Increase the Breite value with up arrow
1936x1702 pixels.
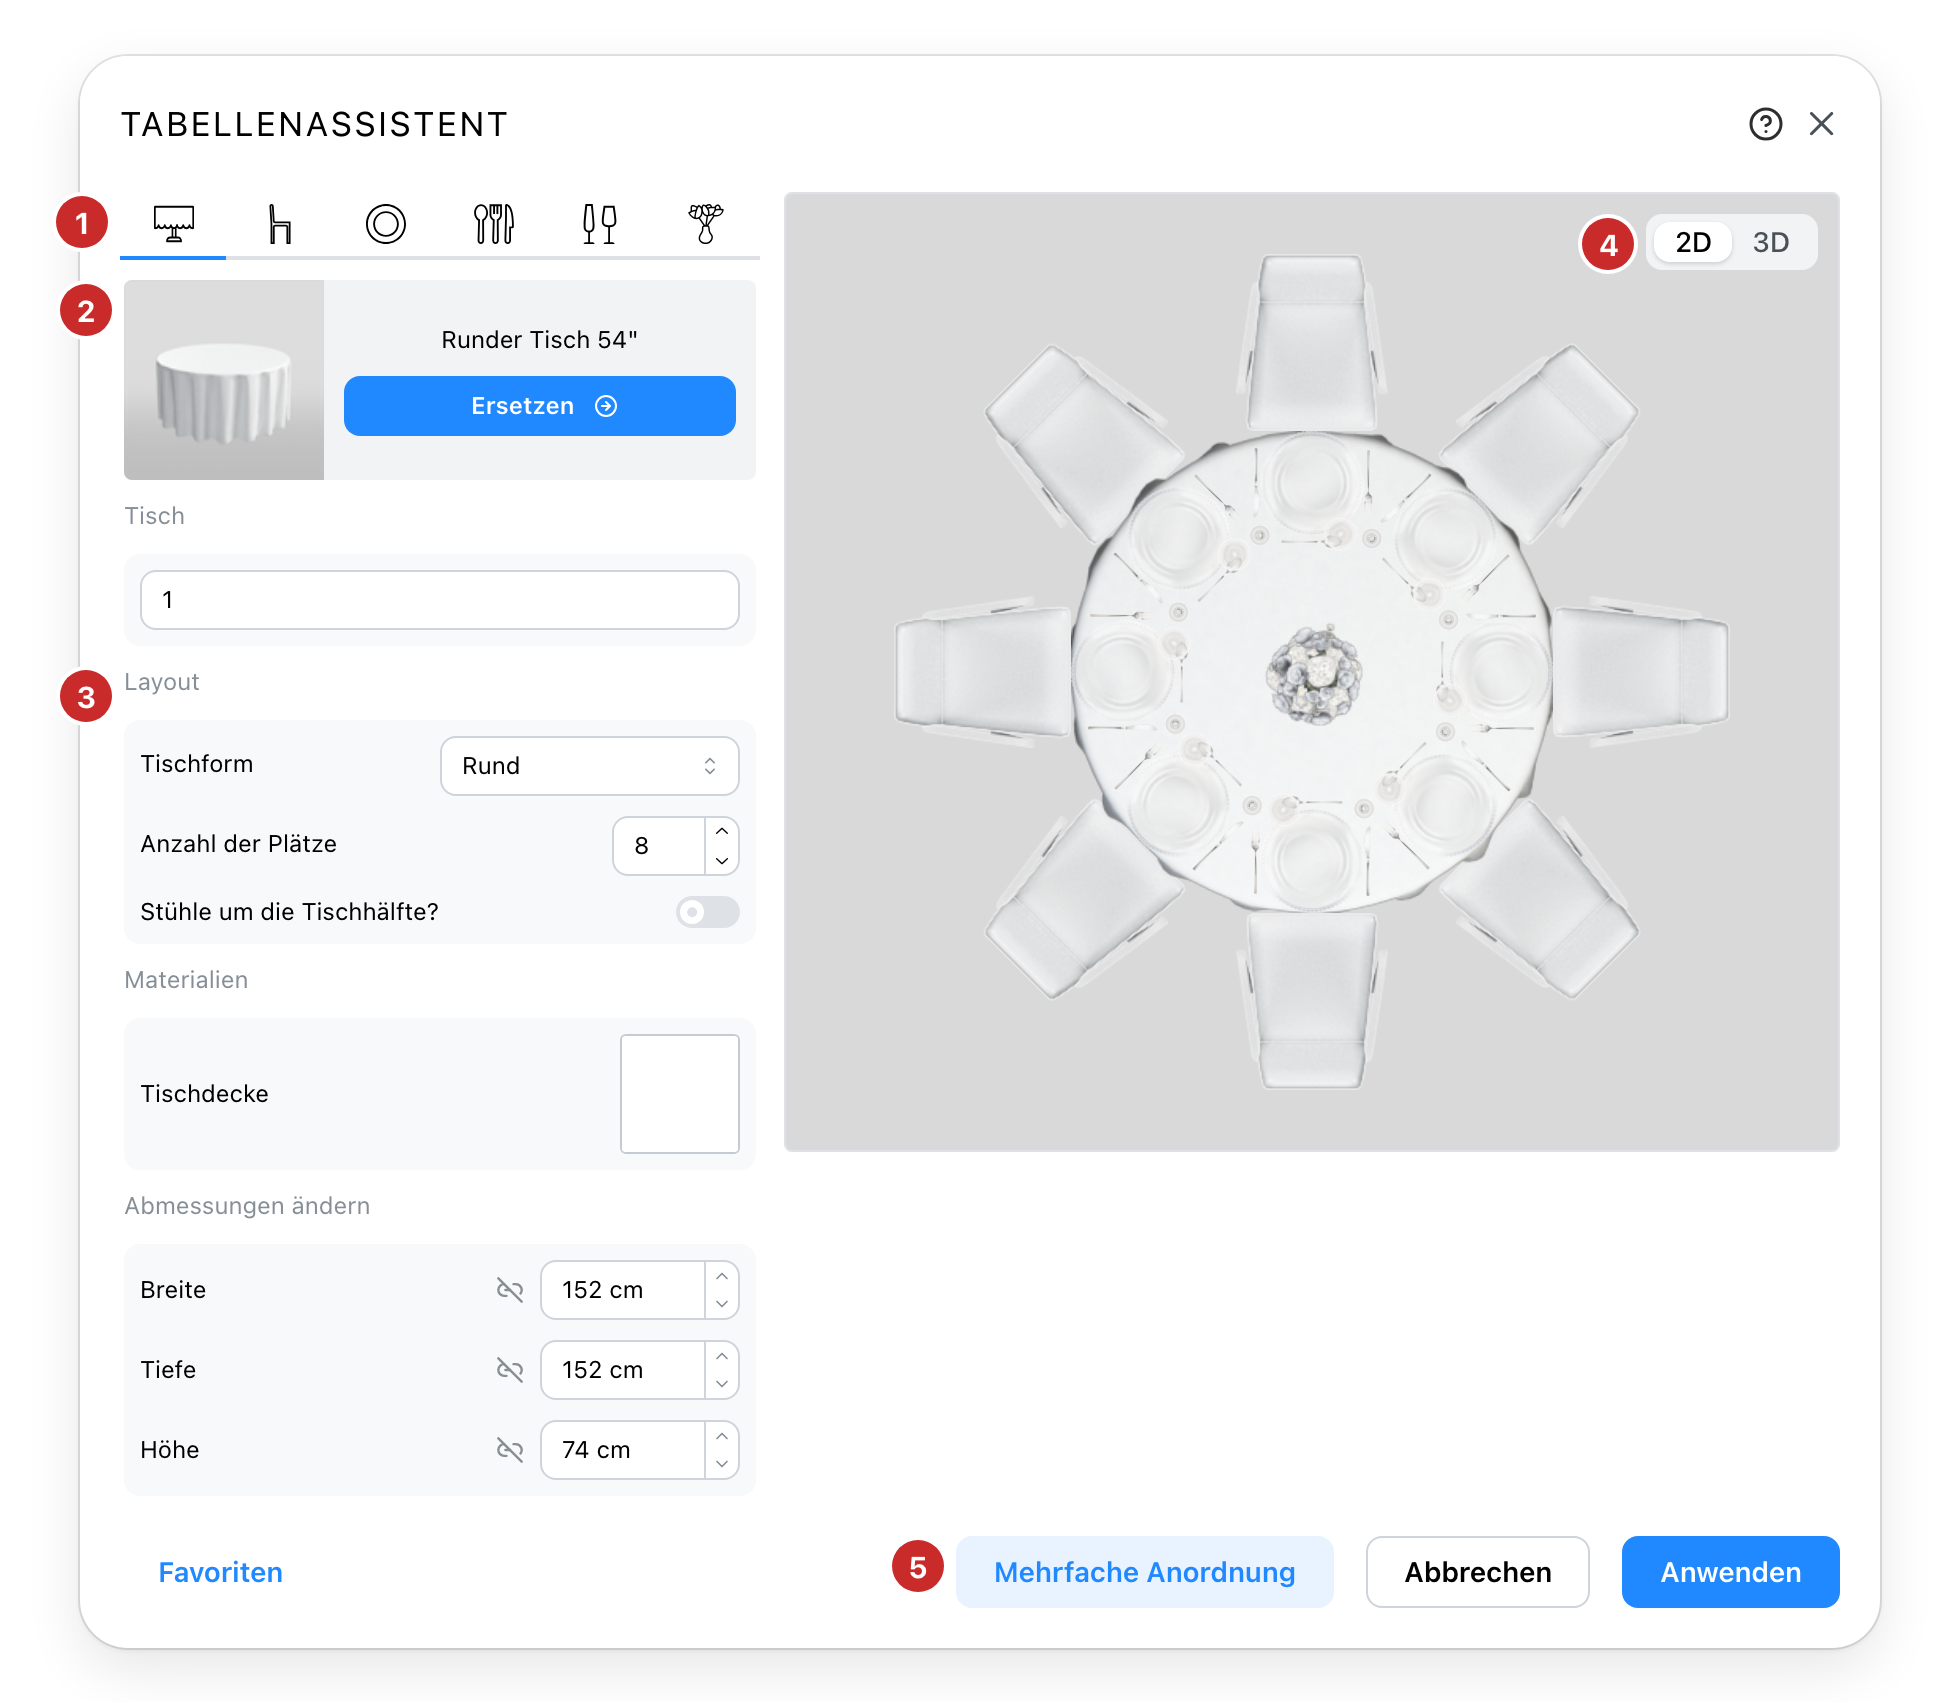click(x=722, y=1276)
